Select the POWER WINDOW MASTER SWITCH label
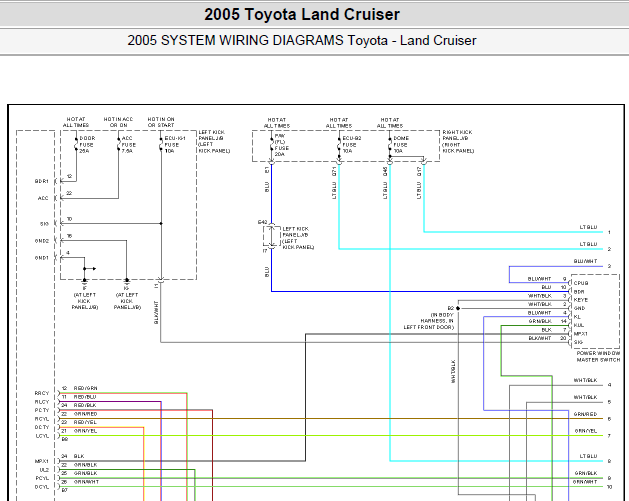The image size is (629, 501). [x=599, y=357]
